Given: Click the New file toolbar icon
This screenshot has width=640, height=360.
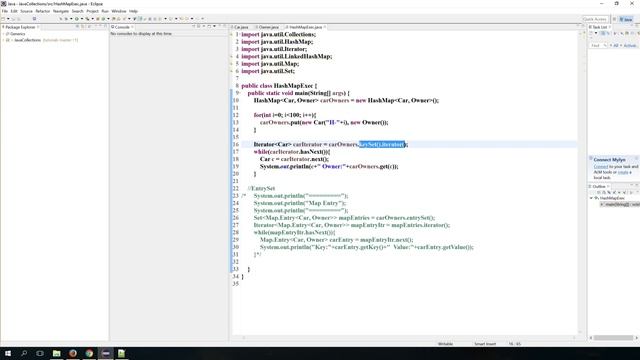Looking at the screenshot, I should (3, 19).
